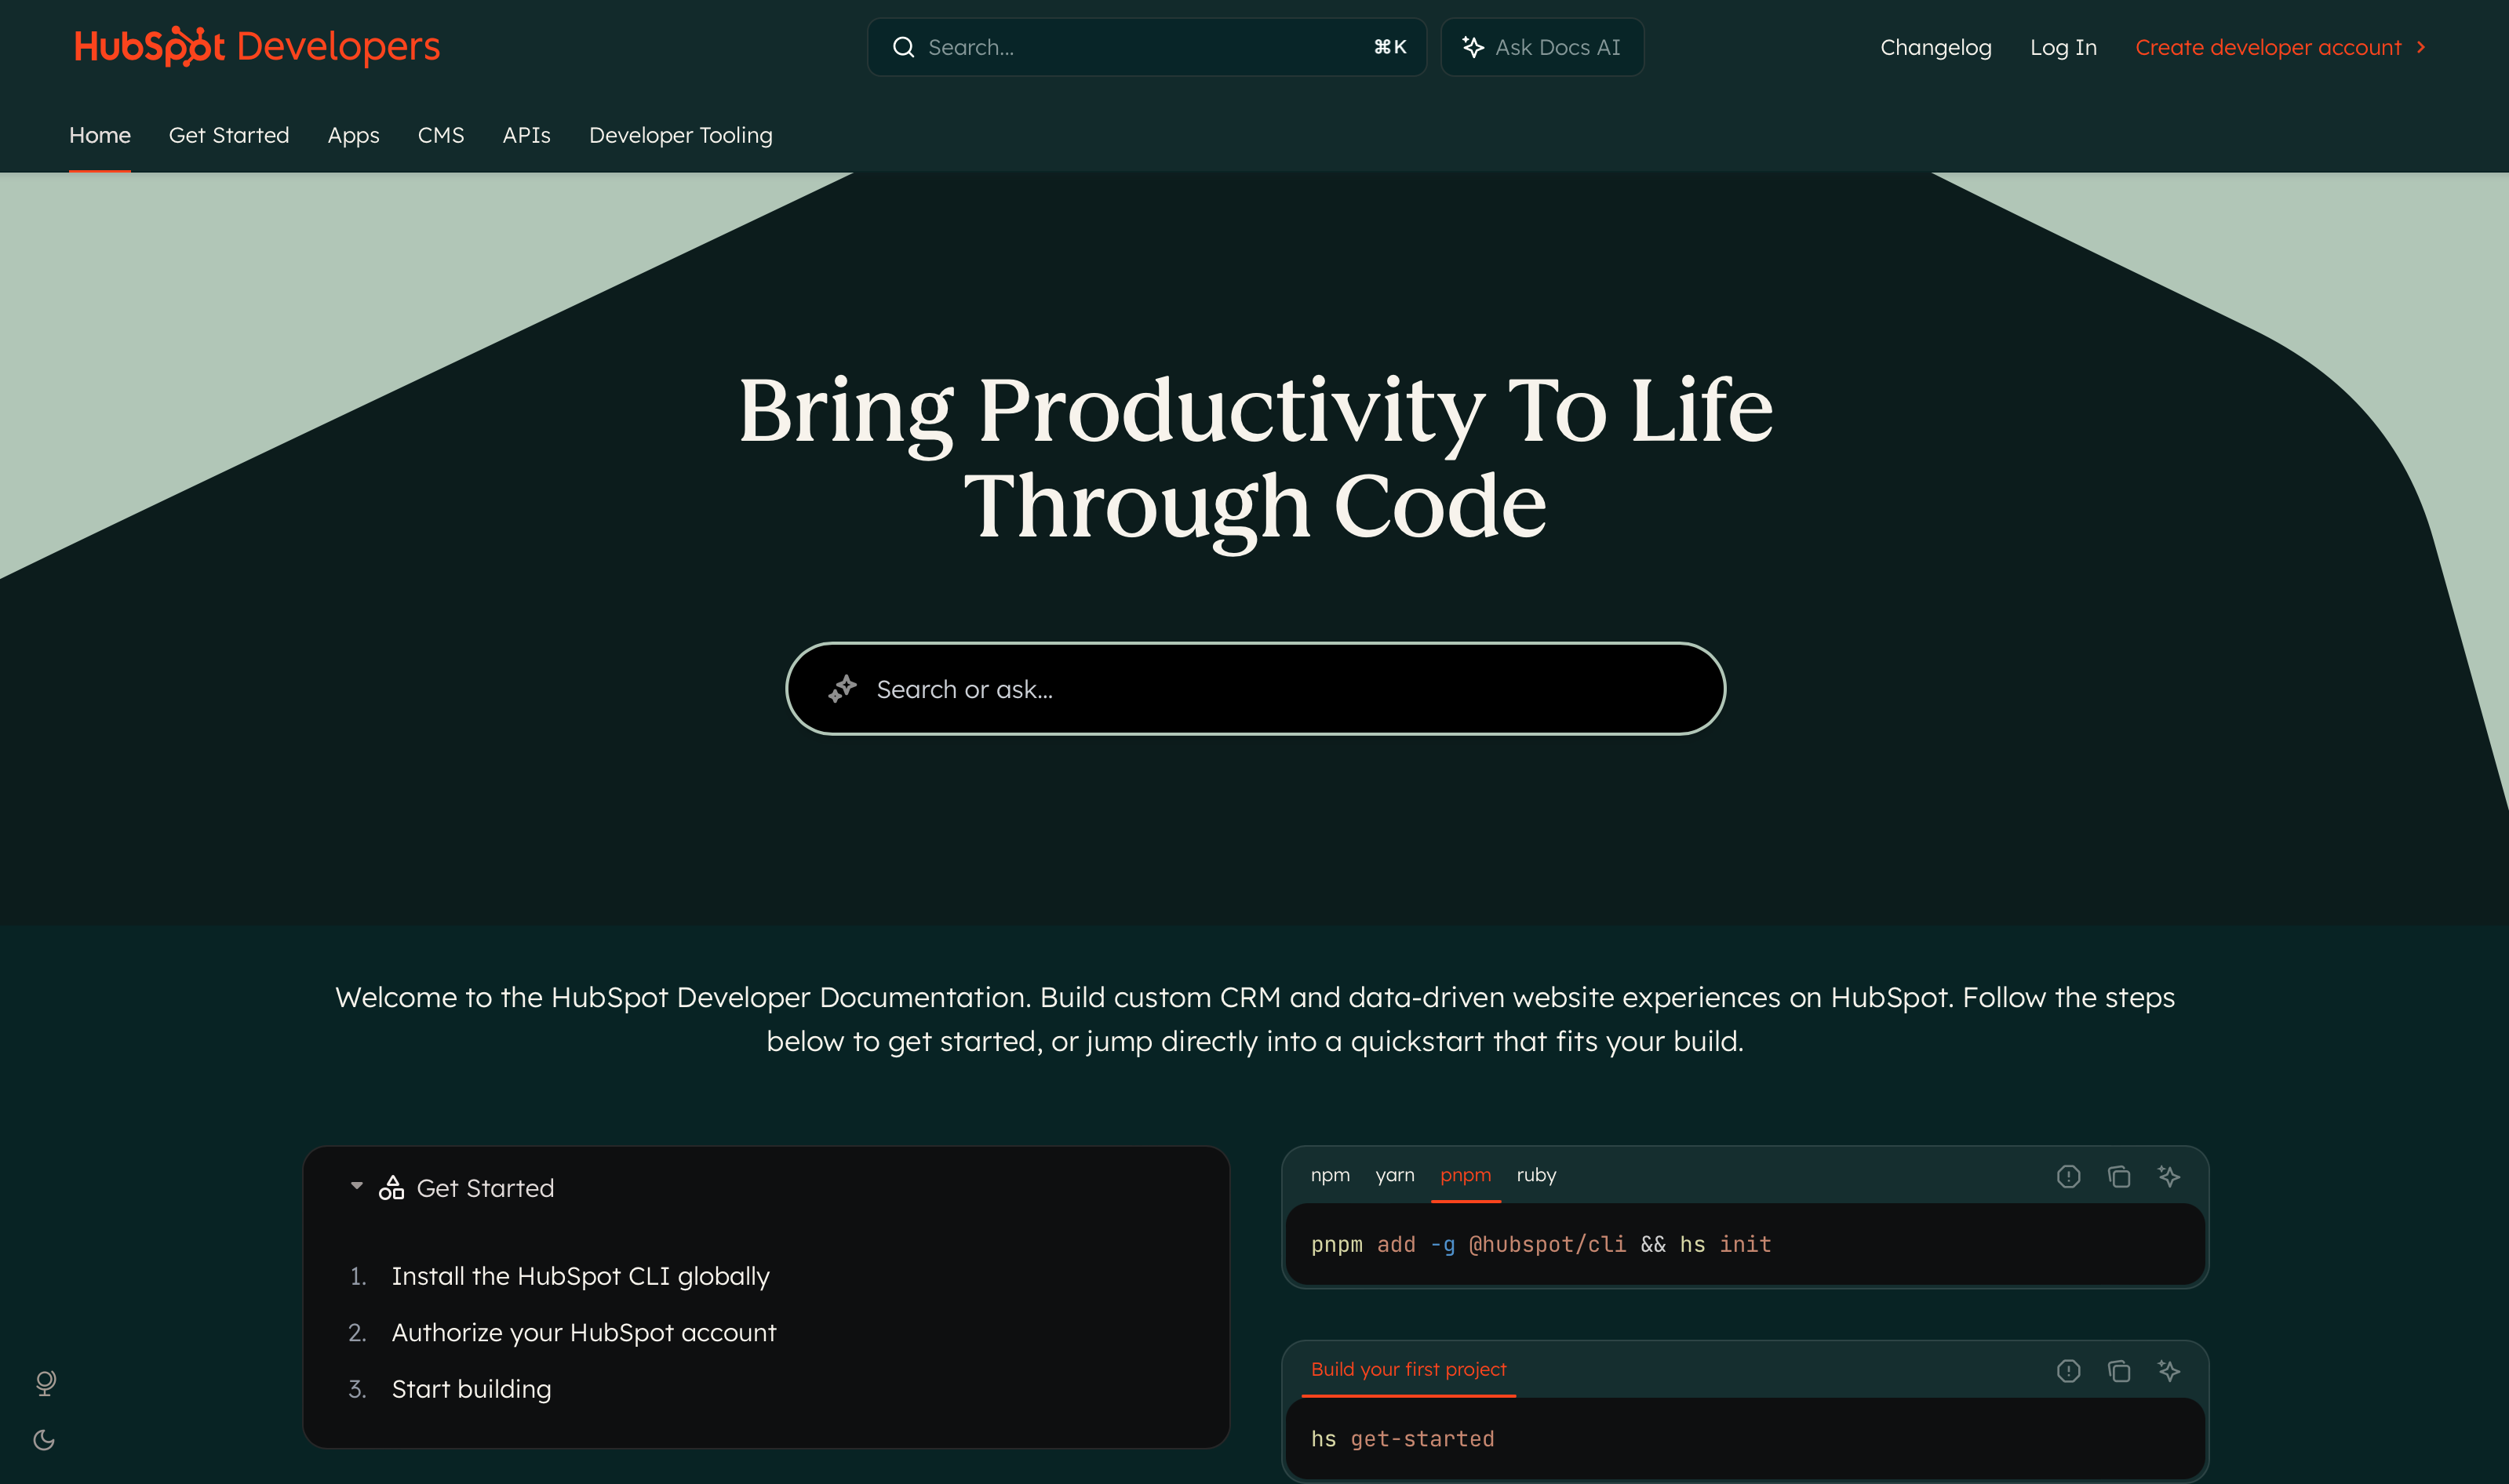This screenshot has height=1484, width=2509.
Task: Click the Ask Docs AI sparkle icon
Action: pos(1472,46)
